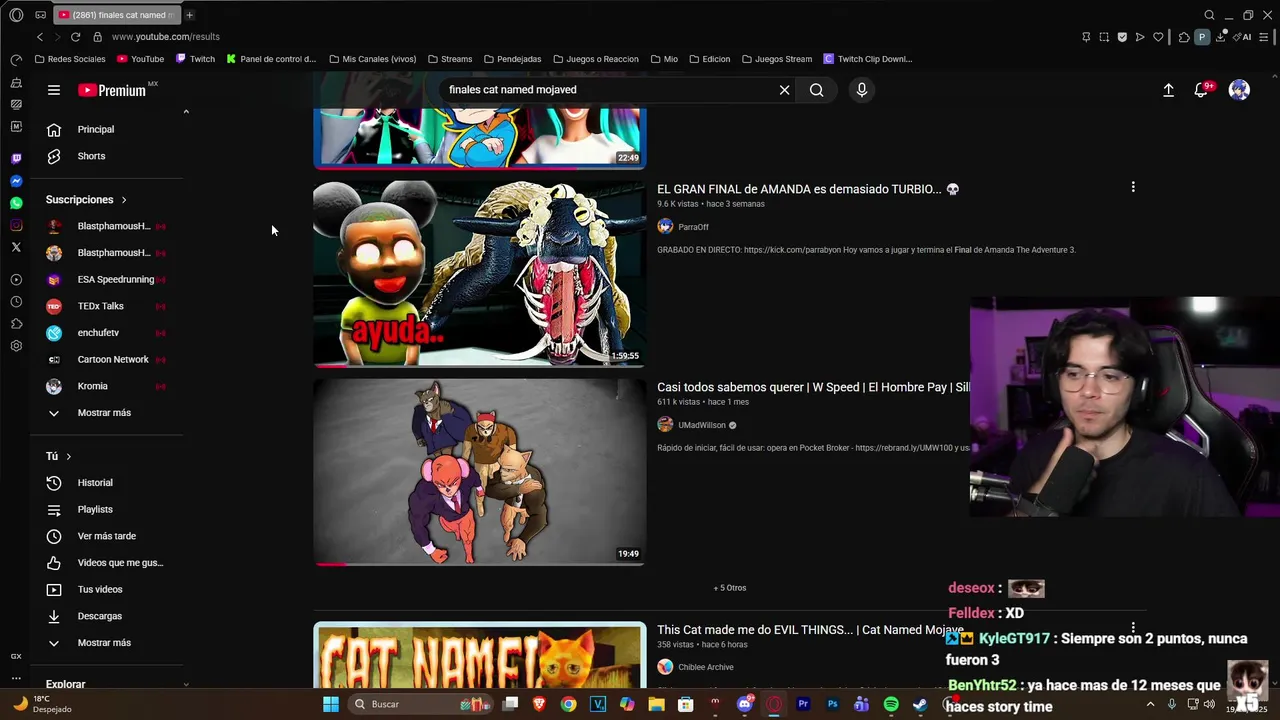Open the browser extensions cube in toolbar
This screenshot has height=720, width=1280.
click(x=1184, y=37)
